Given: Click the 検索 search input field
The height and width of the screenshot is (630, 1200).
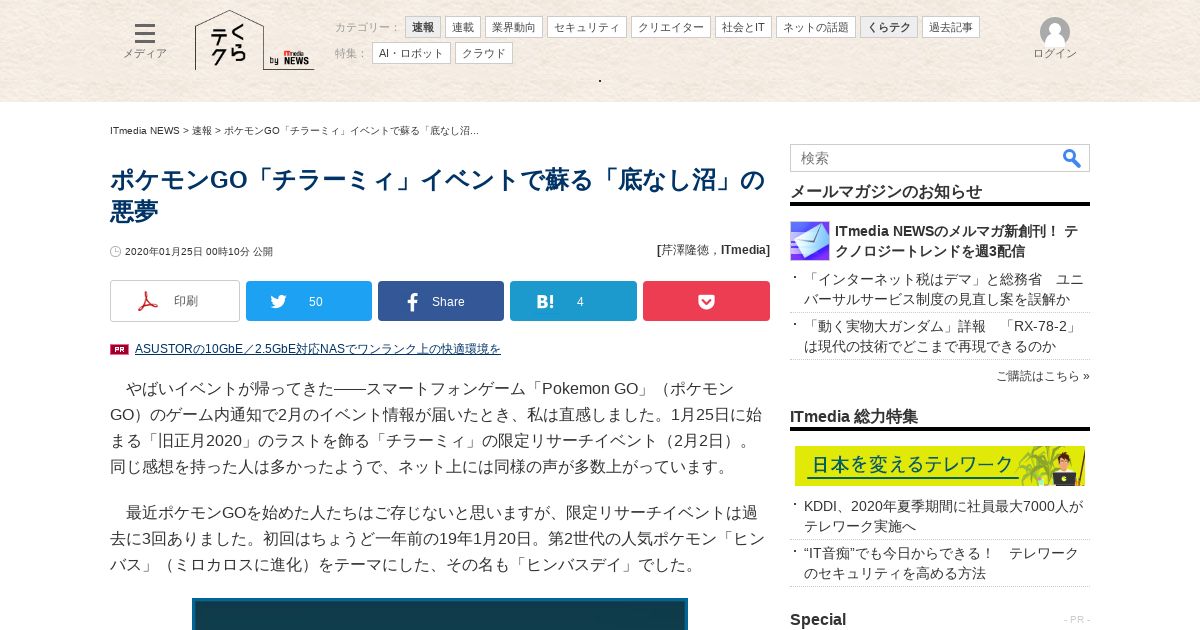Looking at the screenshot, I should coord(925,158).
